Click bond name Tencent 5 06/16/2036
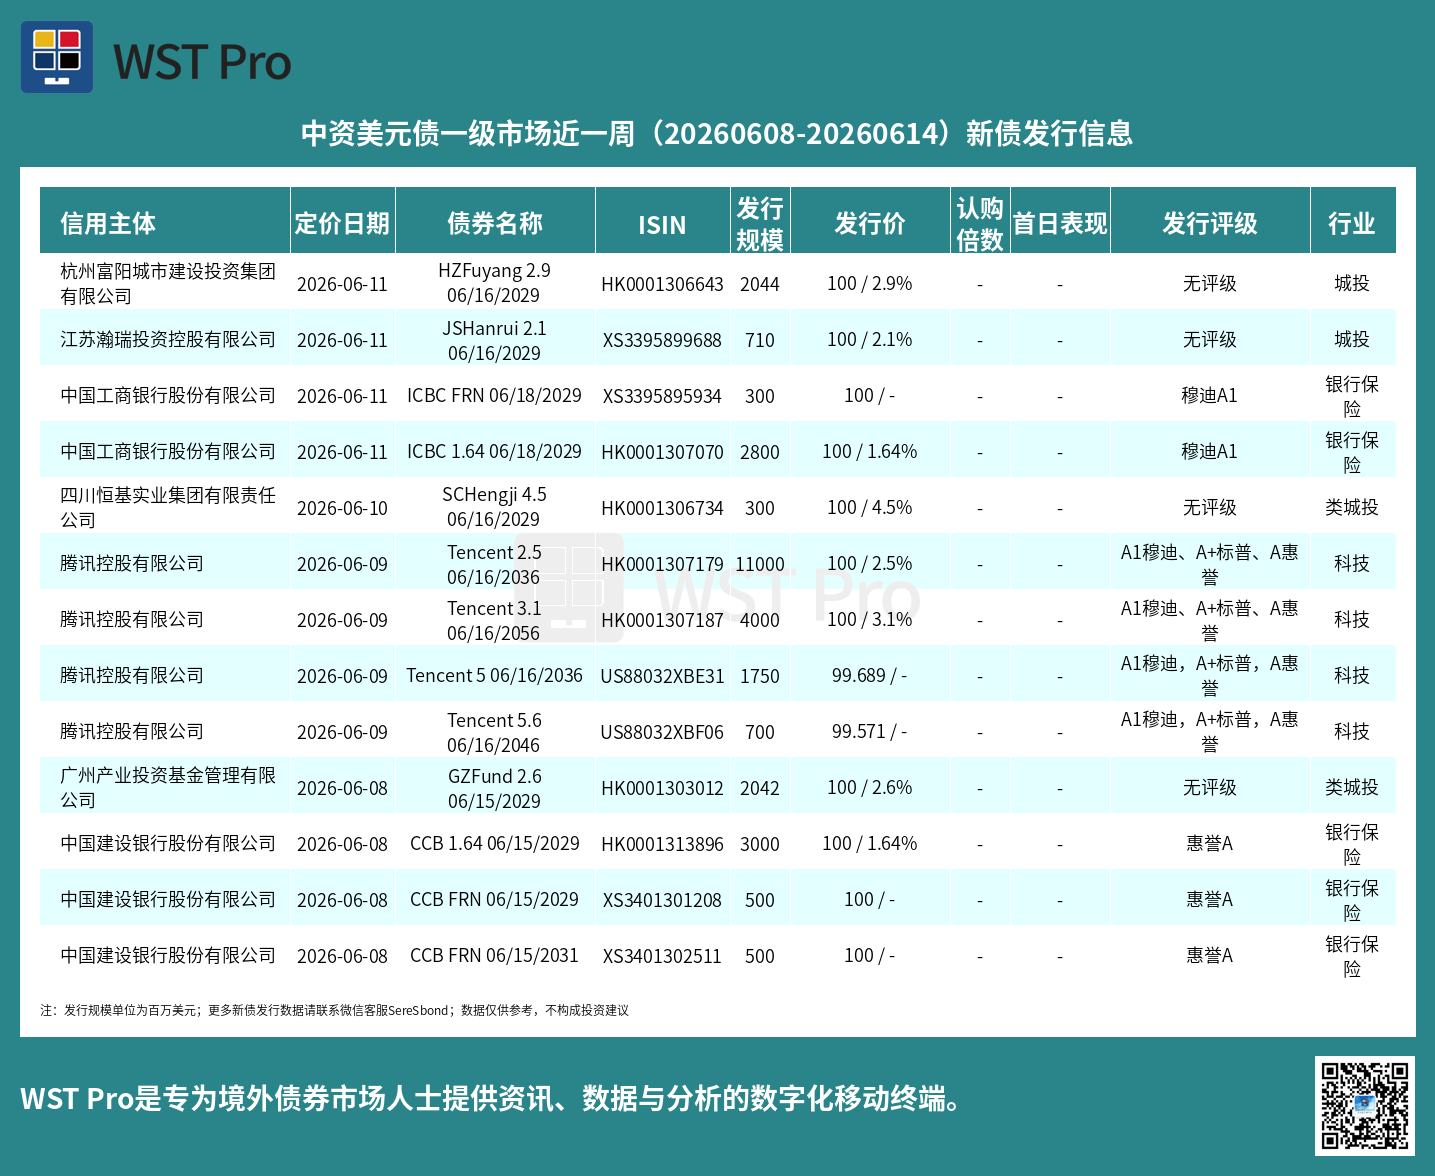Viewport: 1435px width, 1176px height. (494, 676)
